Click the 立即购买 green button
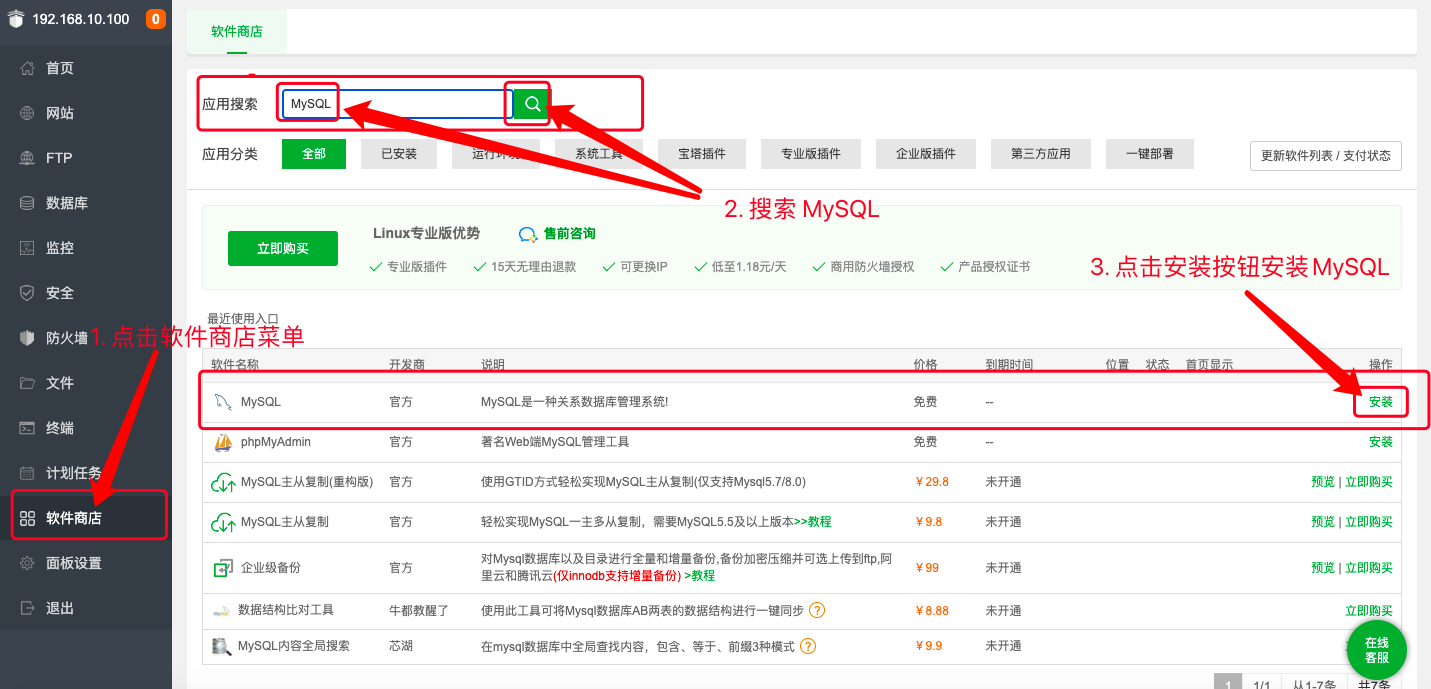Viewport: 1431px width, 689px height. (283, 248)
